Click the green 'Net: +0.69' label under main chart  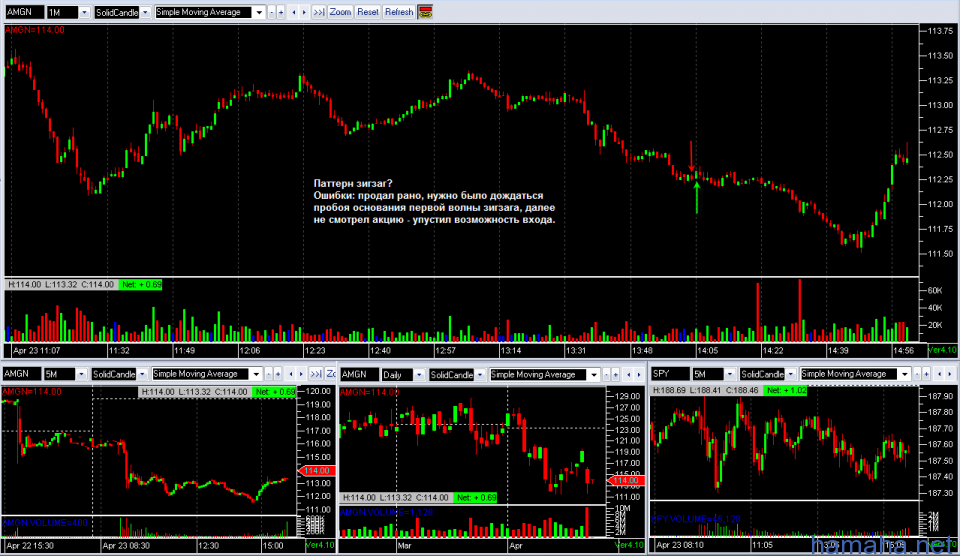click(x=141, y=285)
